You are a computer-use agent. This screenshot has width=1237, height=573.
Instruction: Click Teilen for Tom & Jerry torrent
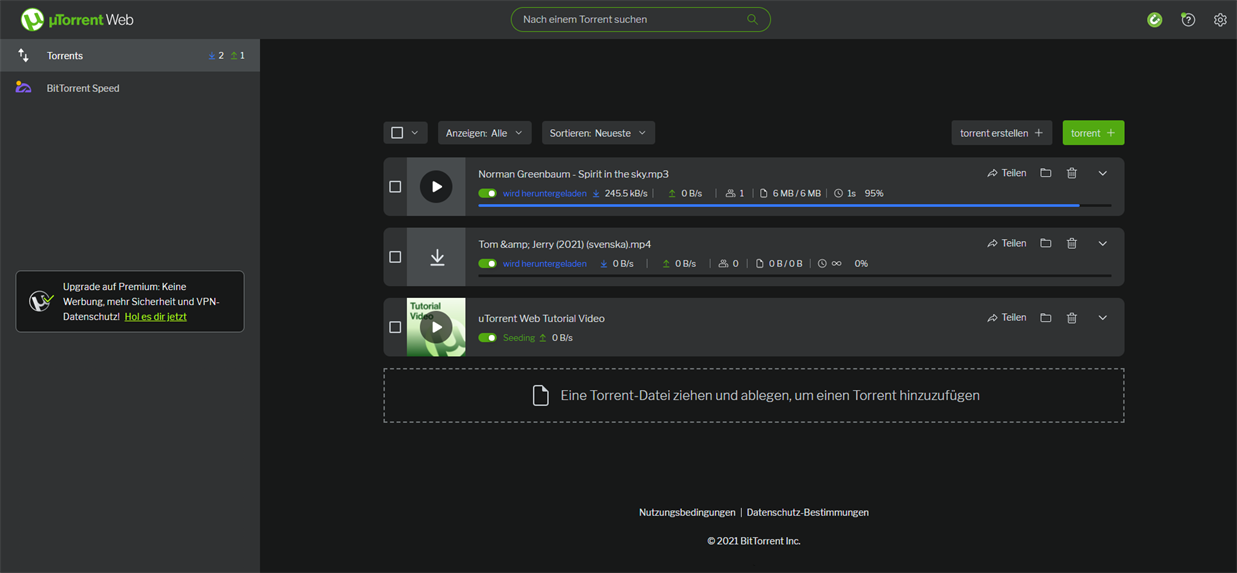click(1007, 243)
